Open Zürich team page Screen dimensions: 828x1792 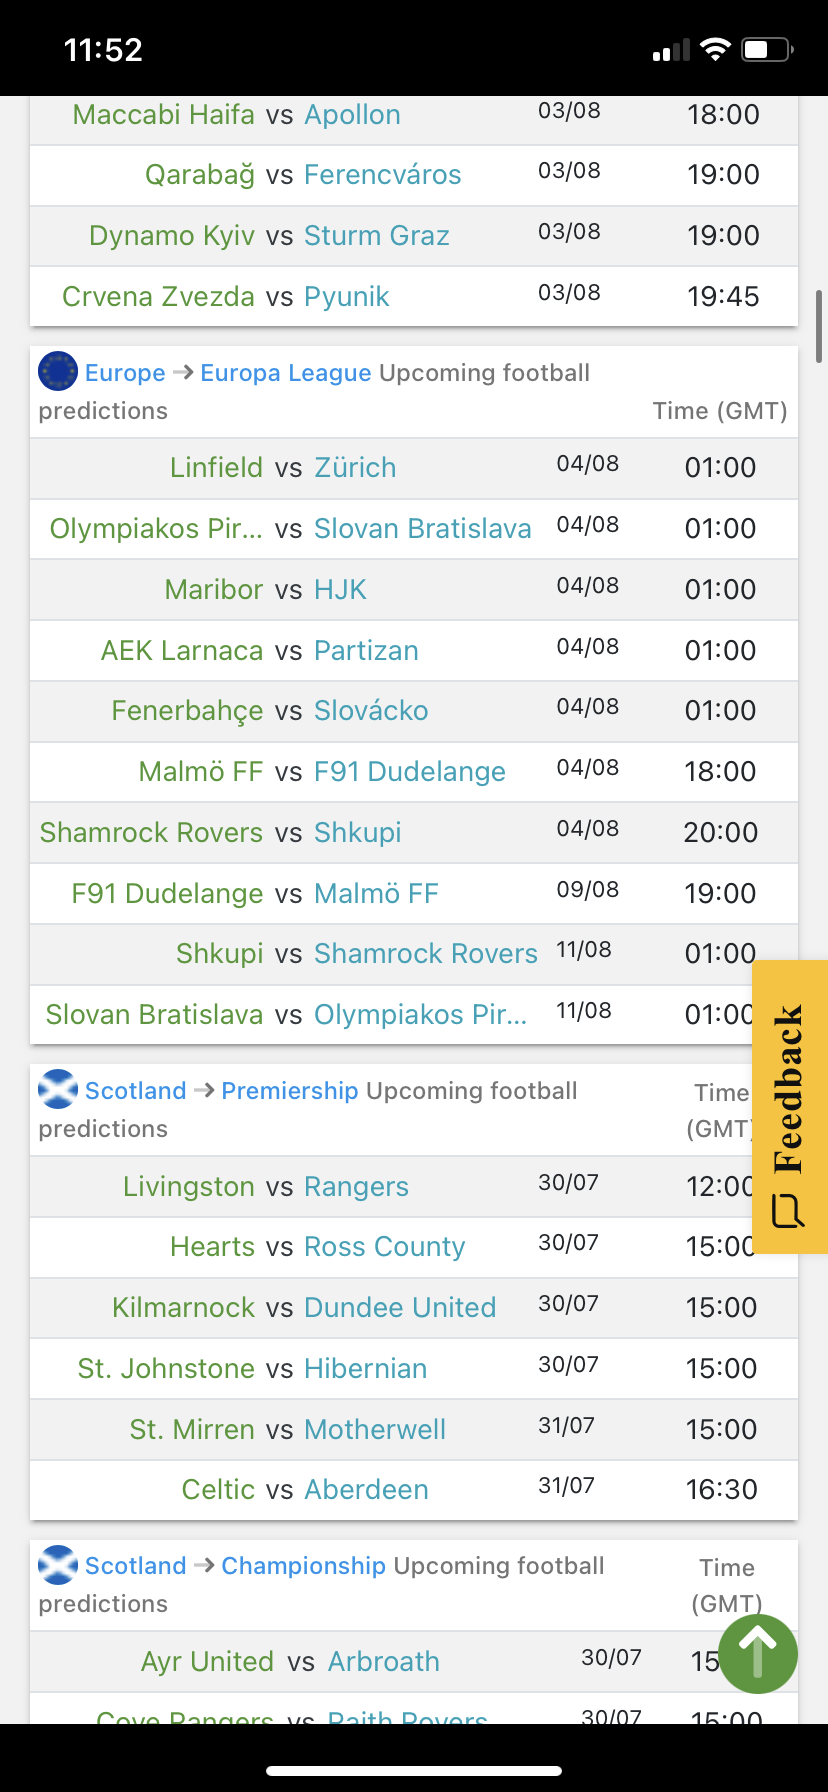pos(355,467)
